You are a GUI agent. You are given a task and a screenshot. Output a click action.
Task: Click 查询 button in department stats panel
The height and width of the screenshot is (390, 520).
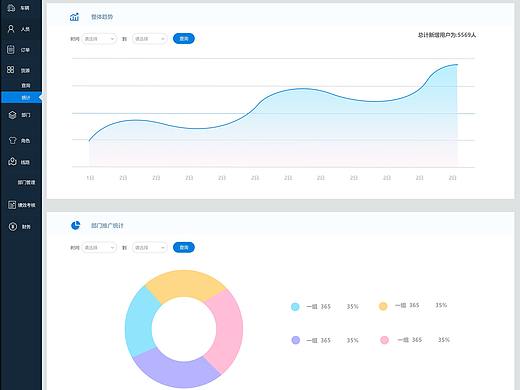pyautogui.click(x=184, y=247)
